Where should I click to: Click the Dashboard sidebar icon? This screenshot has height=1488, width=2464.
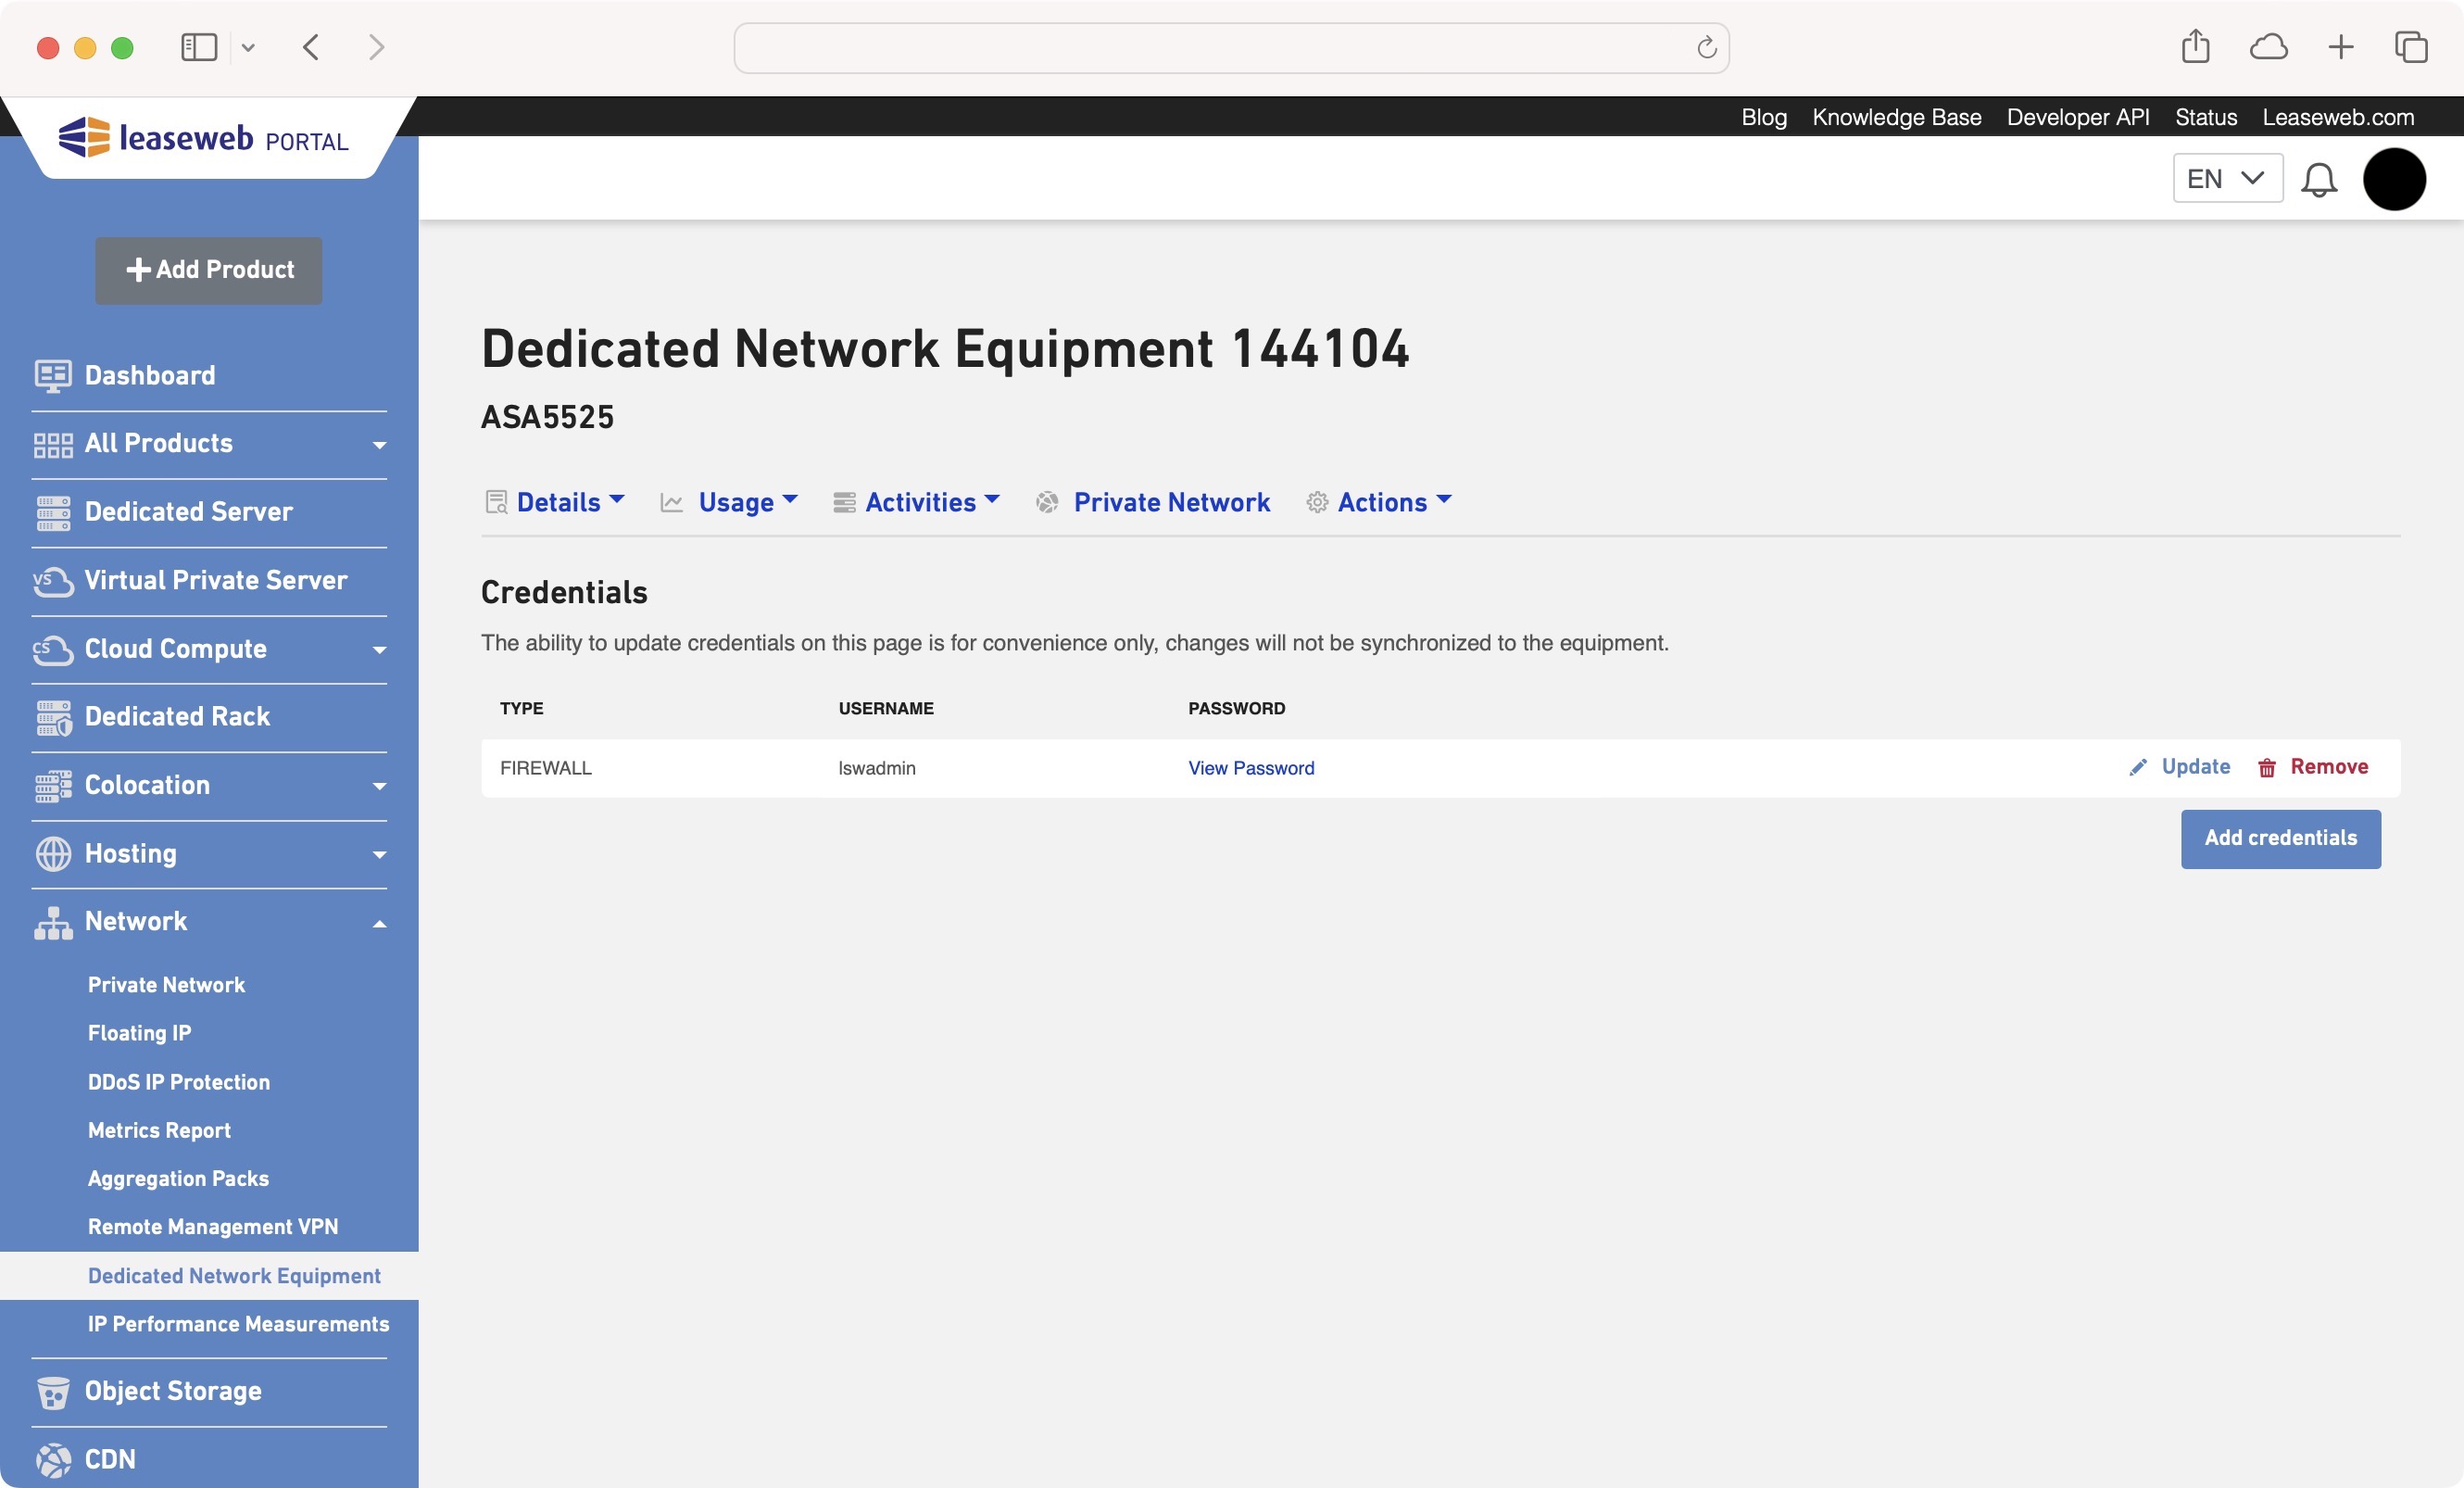(x=53, y=376)
